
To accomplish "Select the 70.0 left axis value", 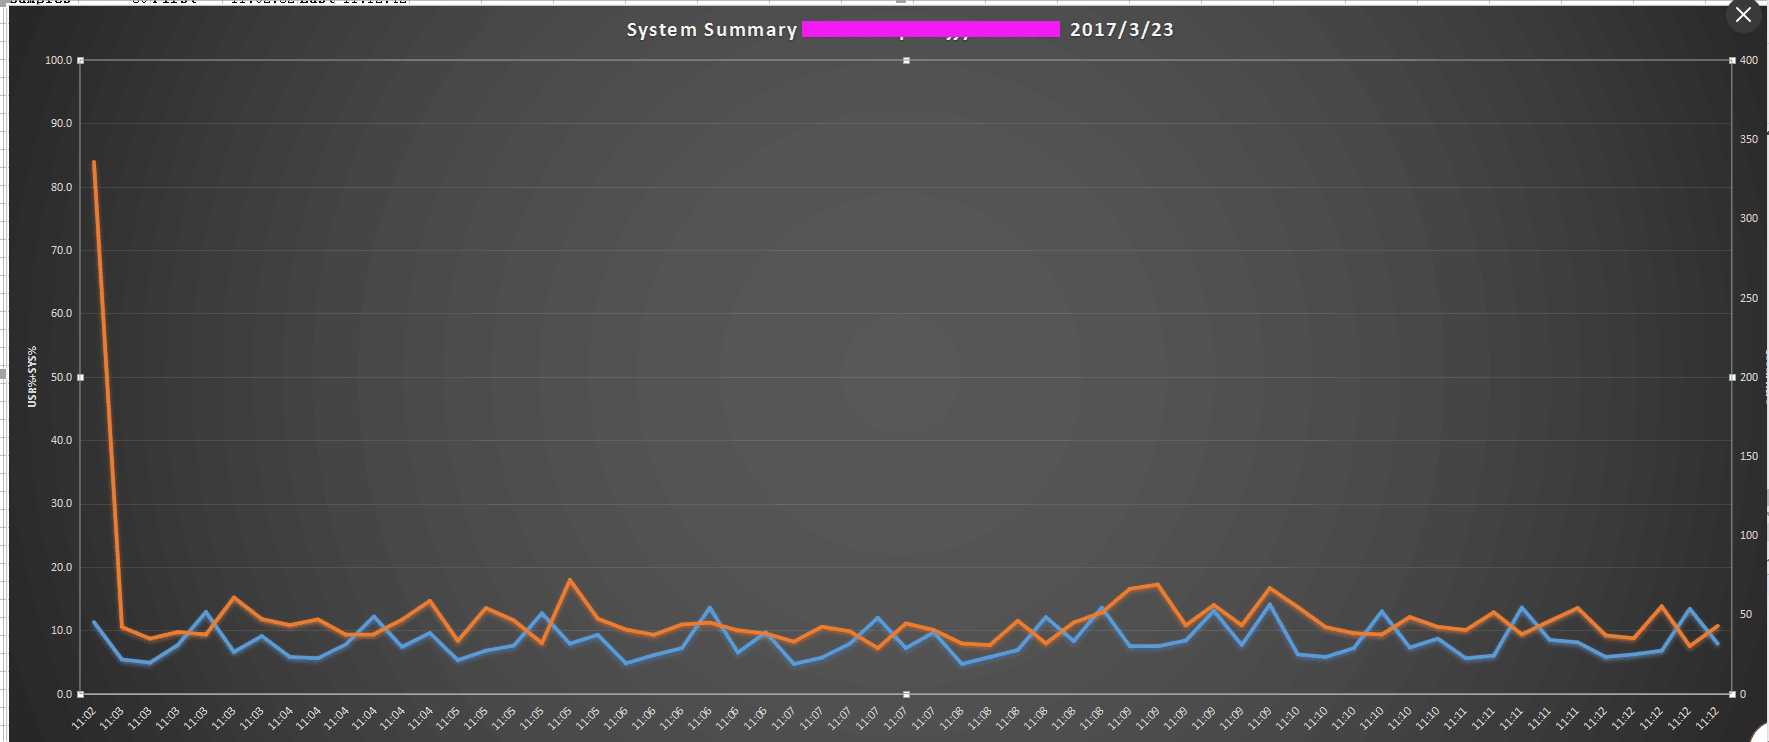I will click(62, 250).
